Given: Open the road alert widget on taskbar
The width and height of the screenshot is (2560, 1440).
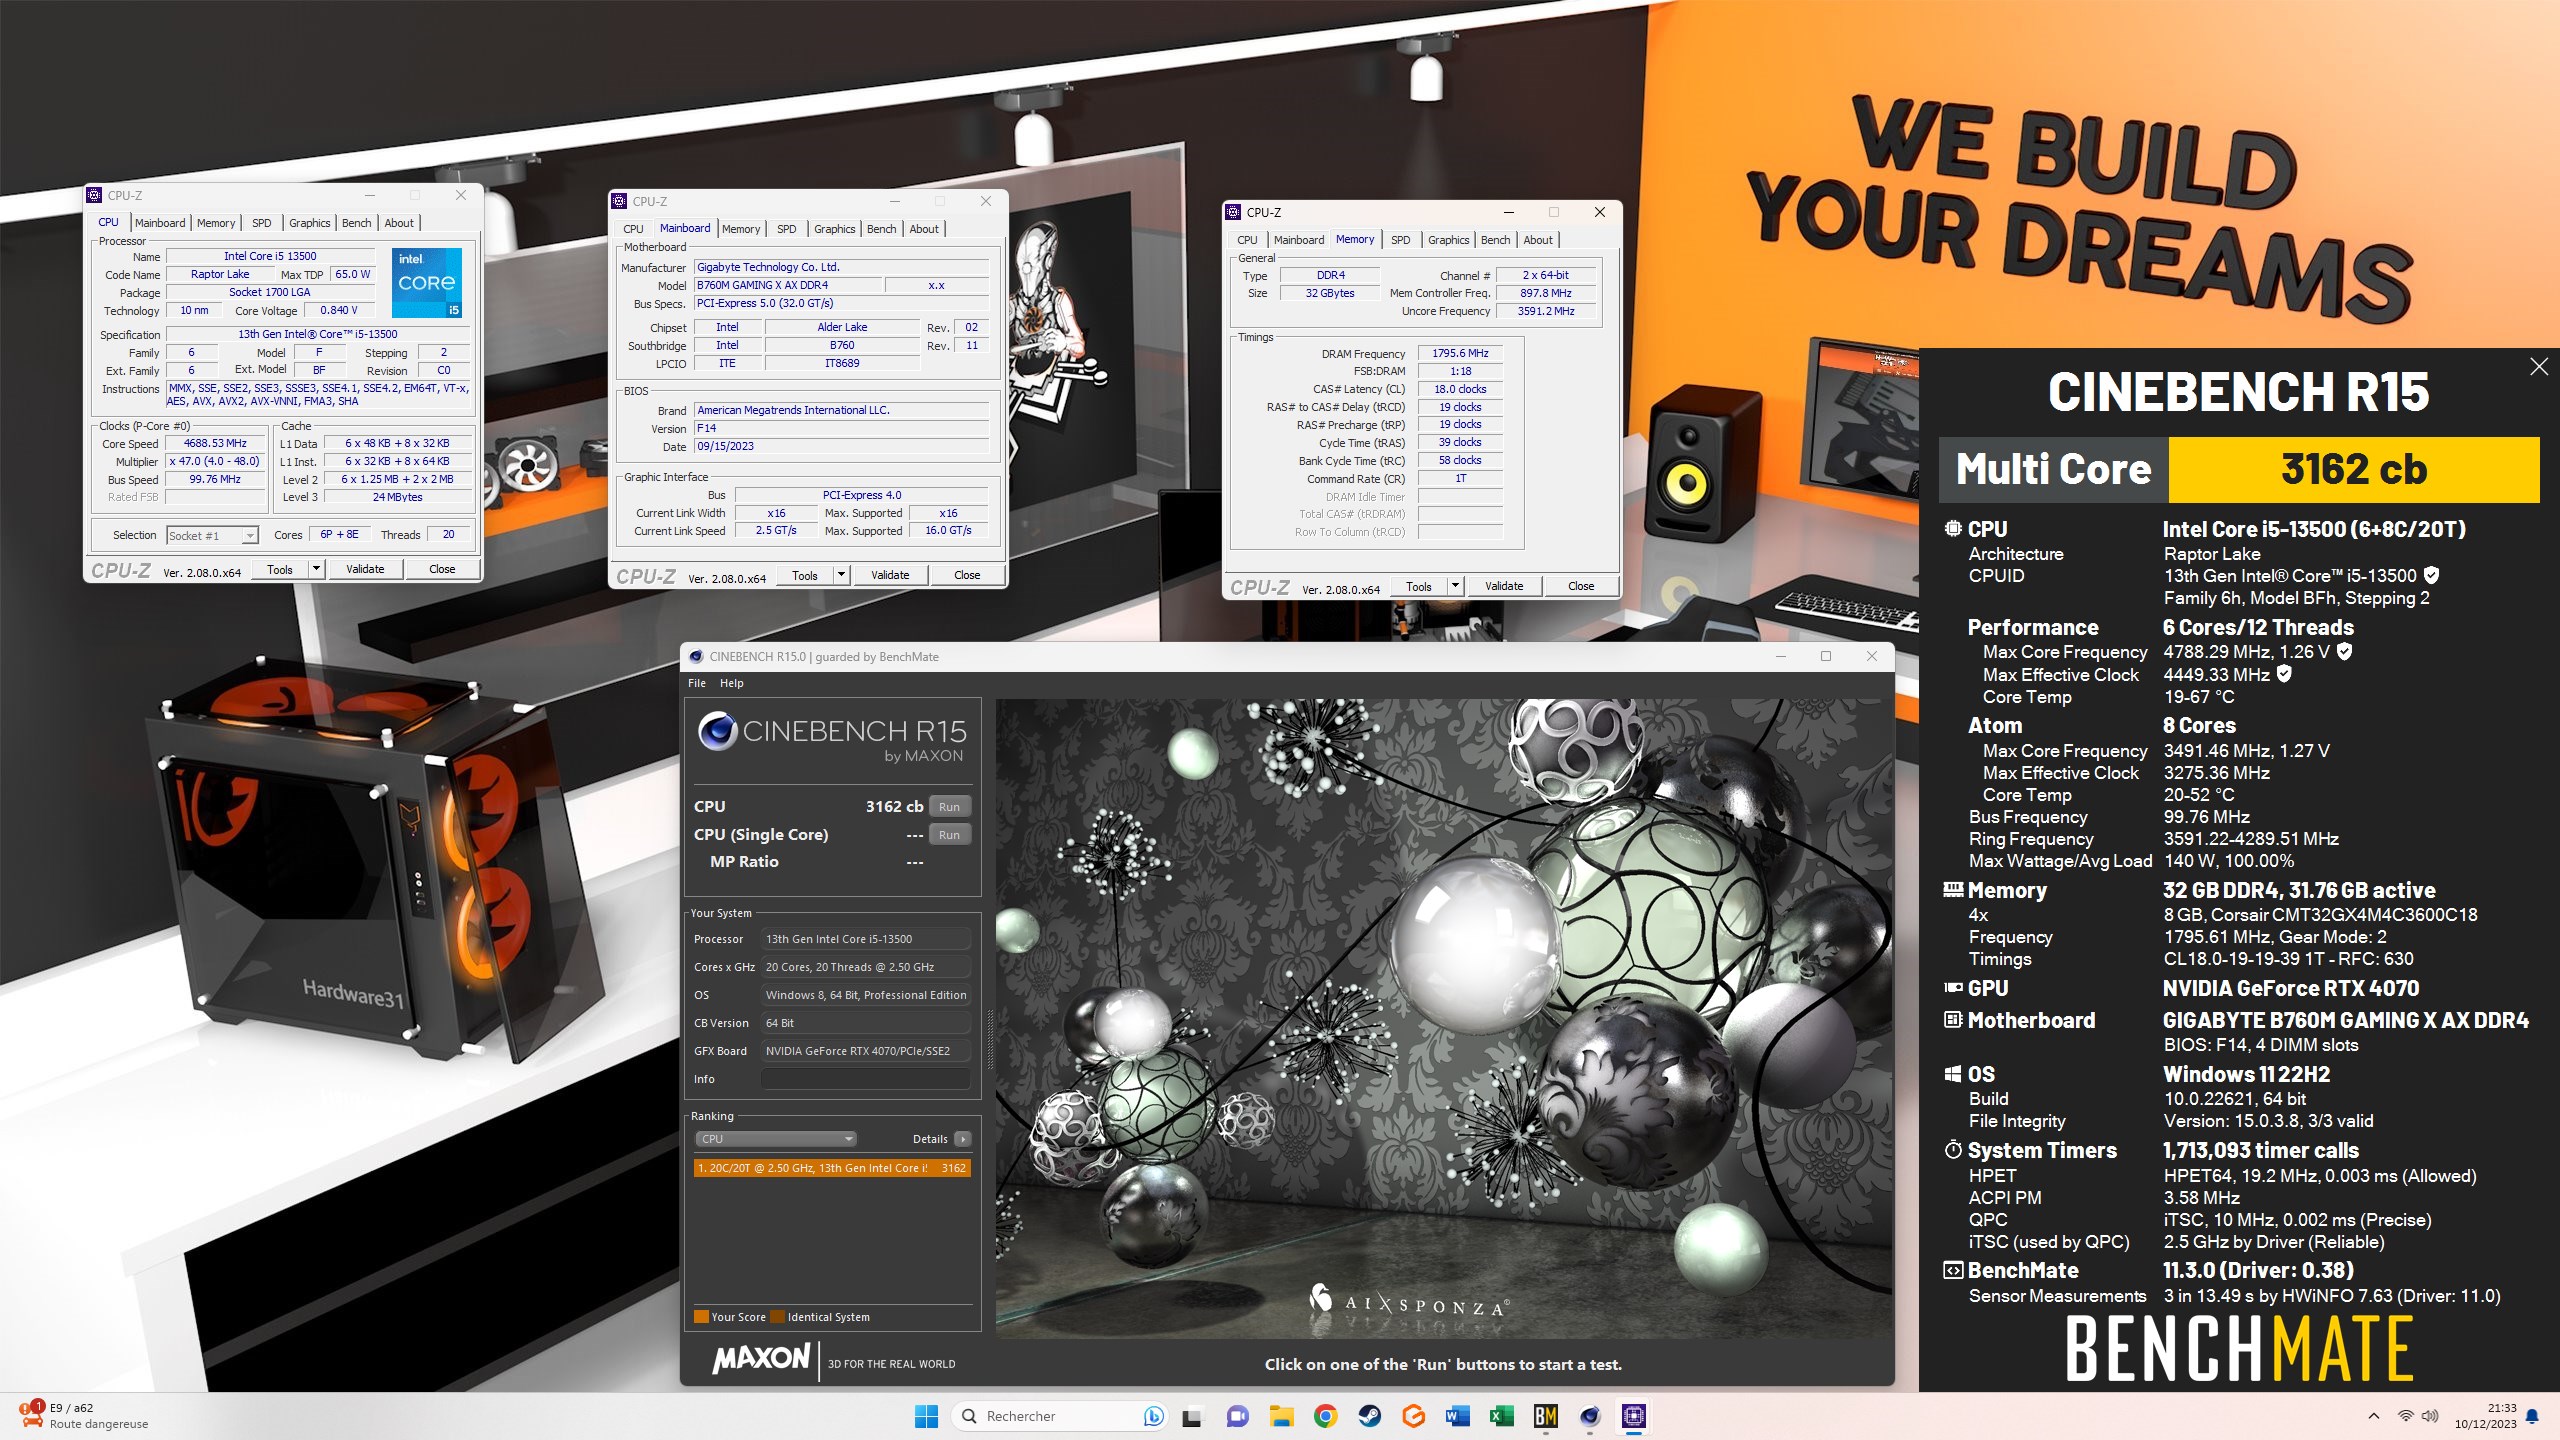Looking at the screenshot, I should click(84, 1416).
